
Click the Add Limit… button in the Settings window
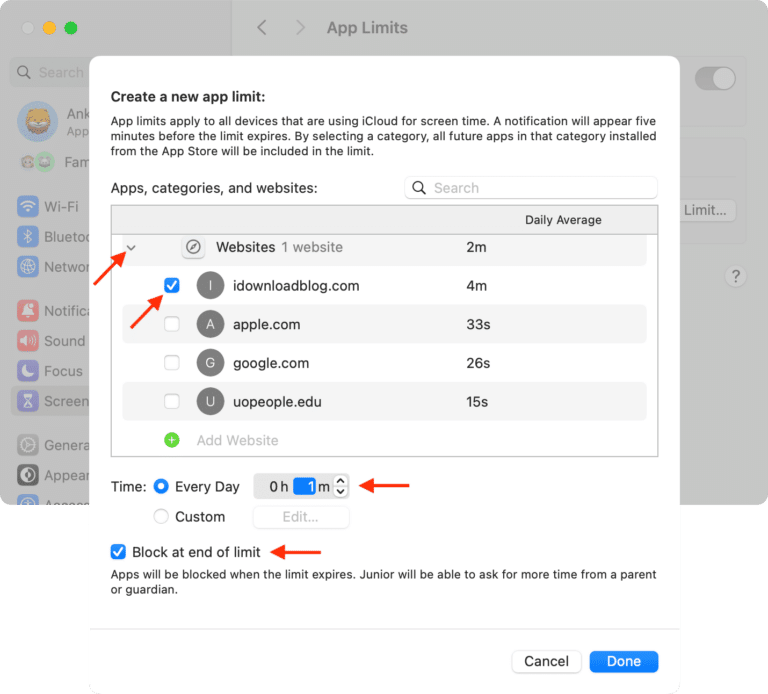[707, 210]
